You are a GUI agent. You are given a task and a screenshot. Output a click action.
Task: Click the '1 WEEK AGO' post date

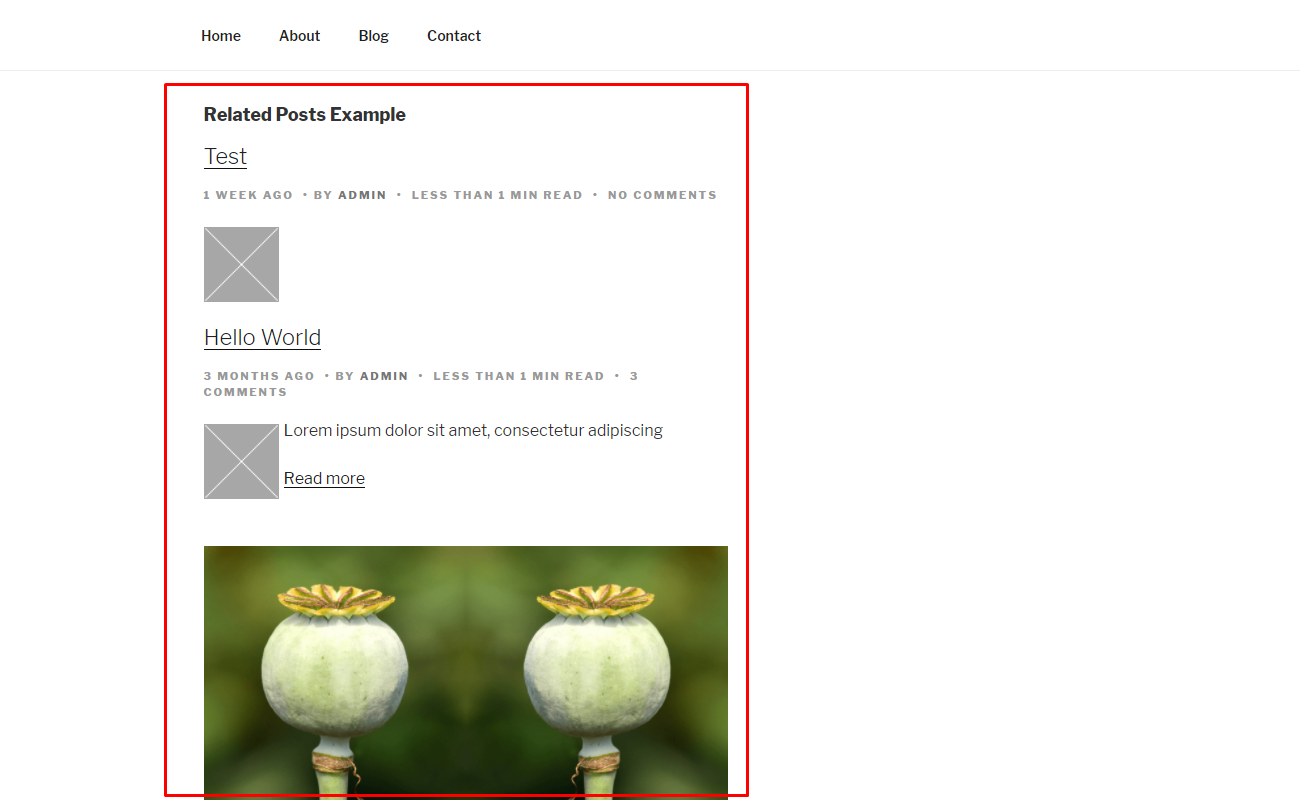point(248,195)
